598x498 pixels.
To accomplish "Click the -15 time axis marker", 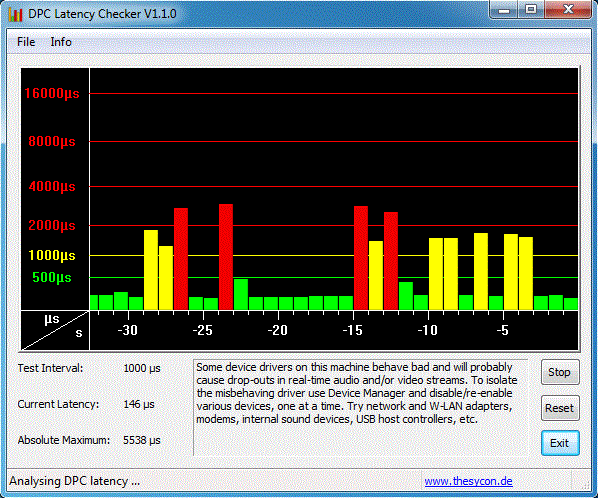I will 353,330.
